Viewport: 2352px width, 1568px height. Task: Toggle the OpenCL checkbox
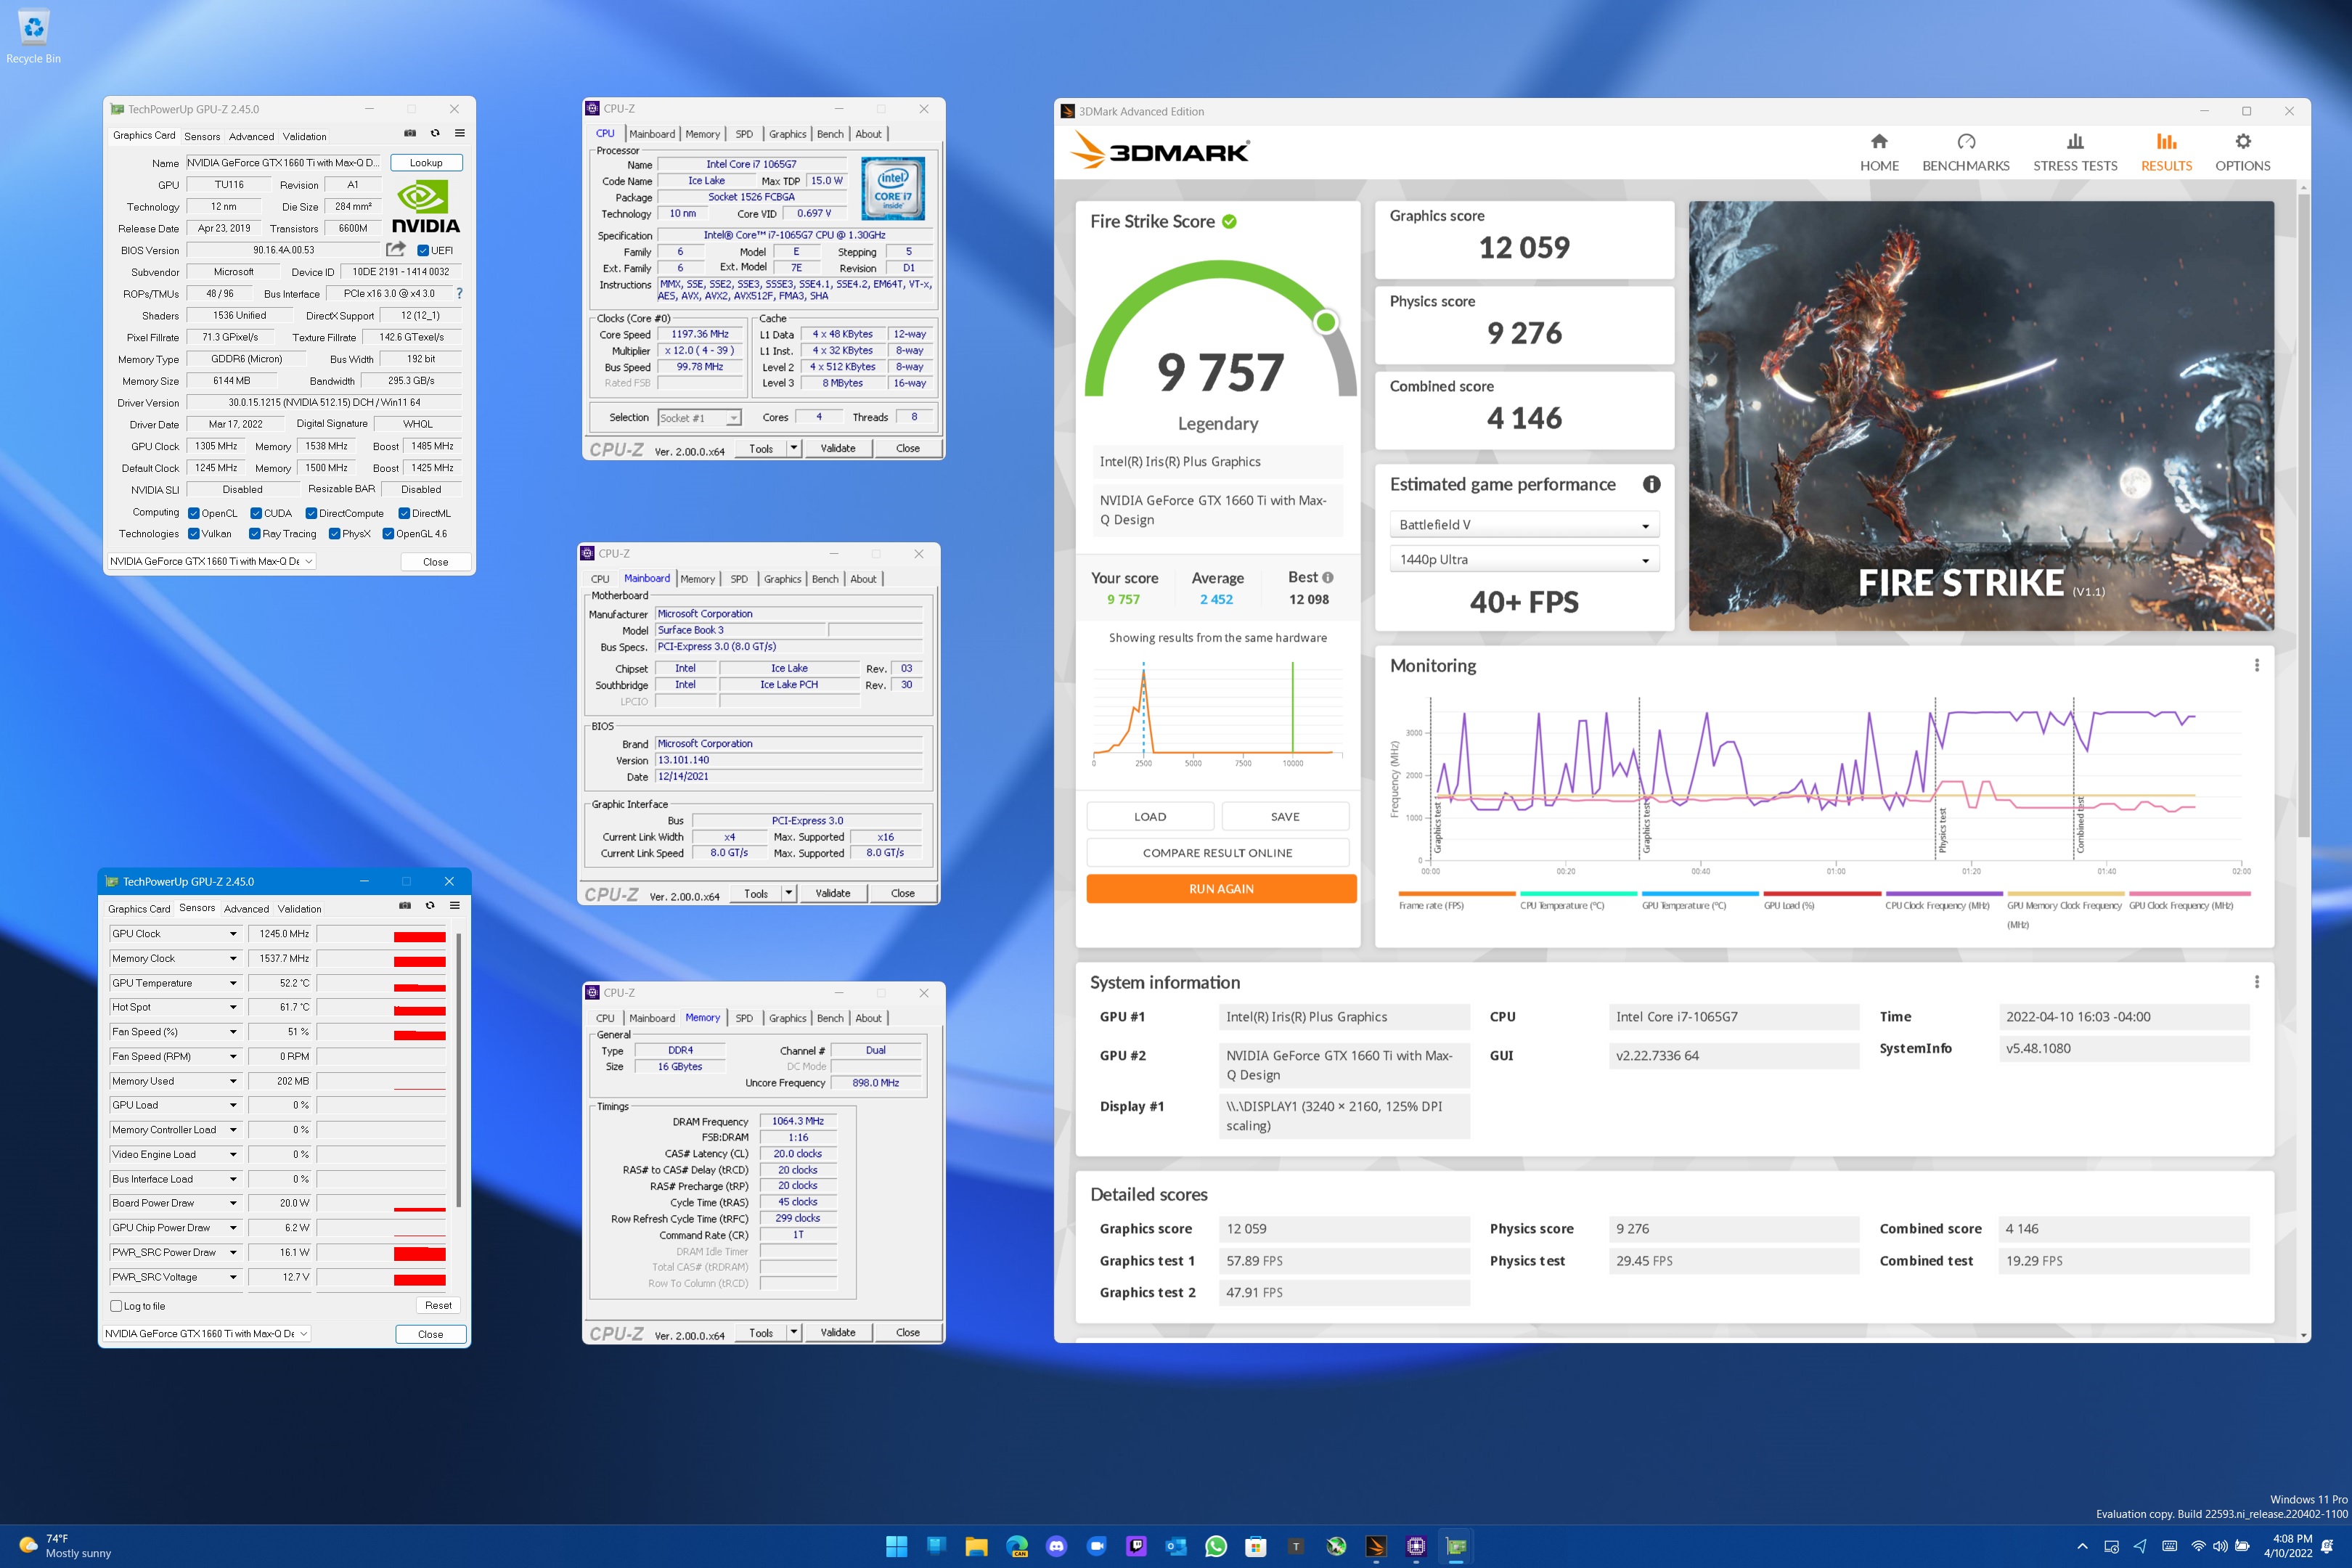(x=194, y=513)
